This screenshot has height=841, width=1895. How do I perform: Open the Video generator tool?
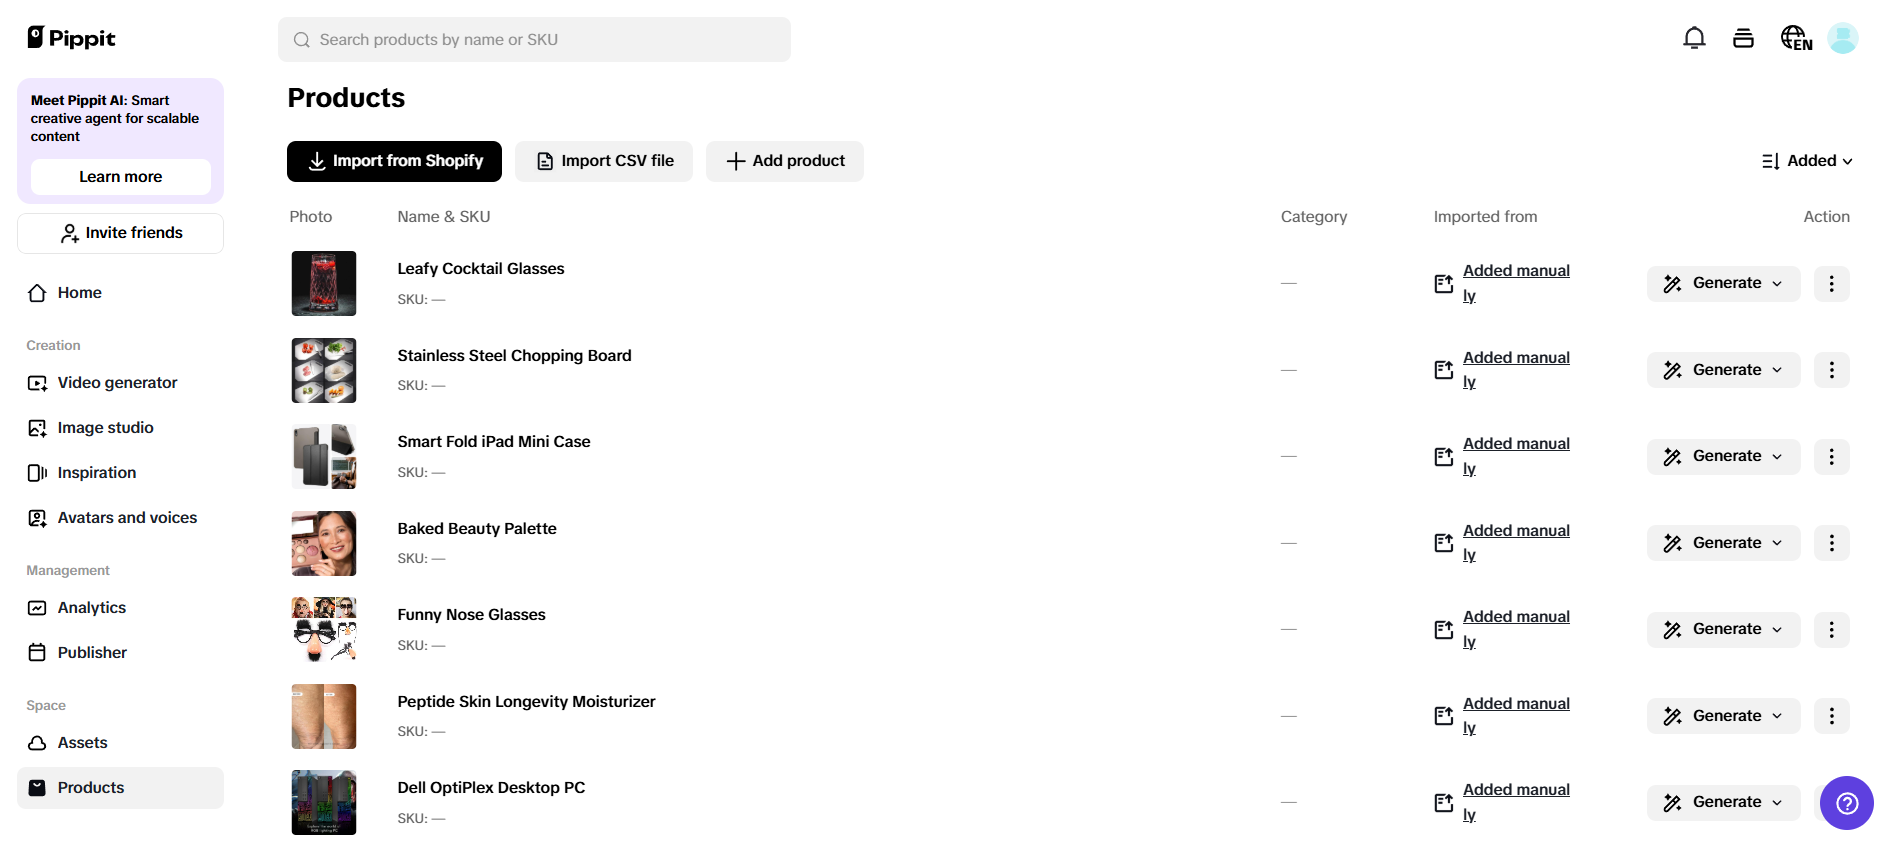tap(117, 382)
